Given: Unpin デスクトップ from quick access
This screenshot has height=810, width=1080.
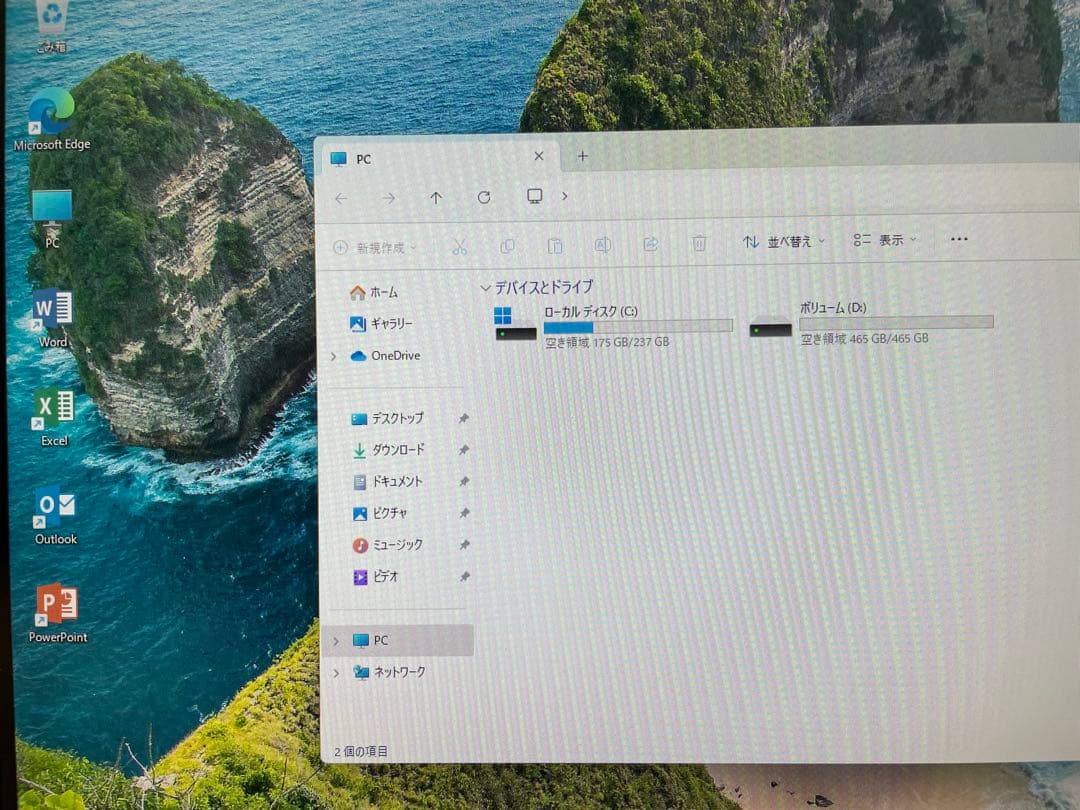Looking at the screenshot, I should coord(462,419).
